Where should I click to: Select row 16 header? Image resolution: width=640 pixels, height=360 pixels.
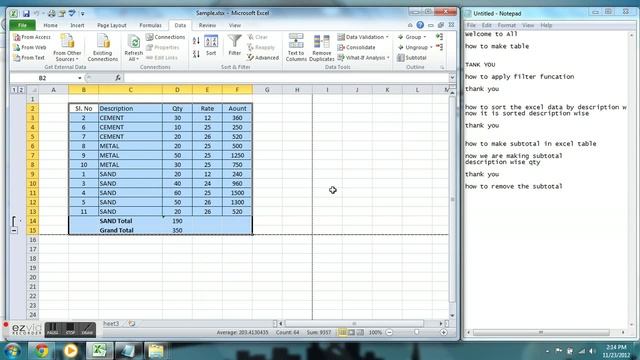coord(33,240)
